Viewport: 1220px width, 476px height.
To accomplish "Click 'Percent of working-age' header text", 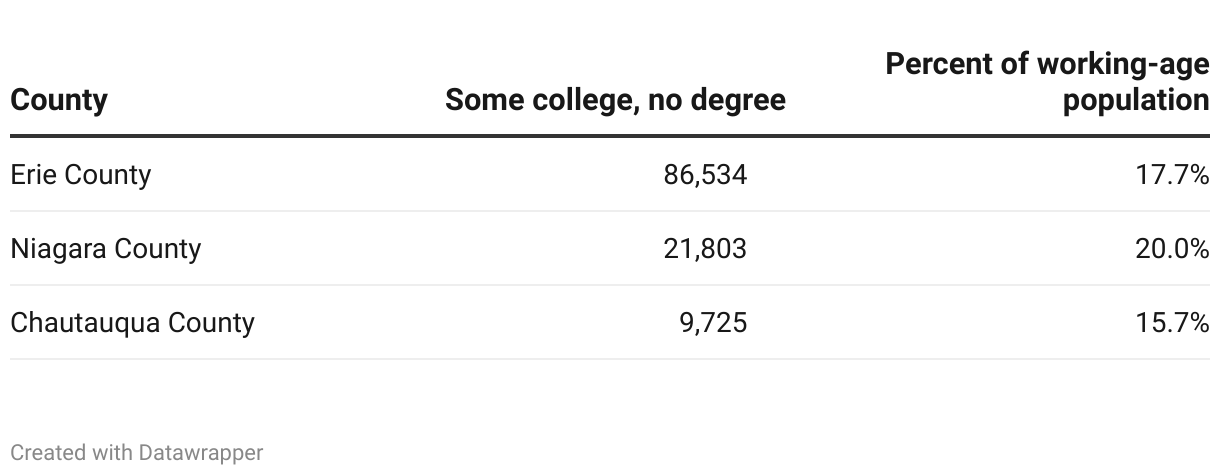I will [x=1048, y=65].
